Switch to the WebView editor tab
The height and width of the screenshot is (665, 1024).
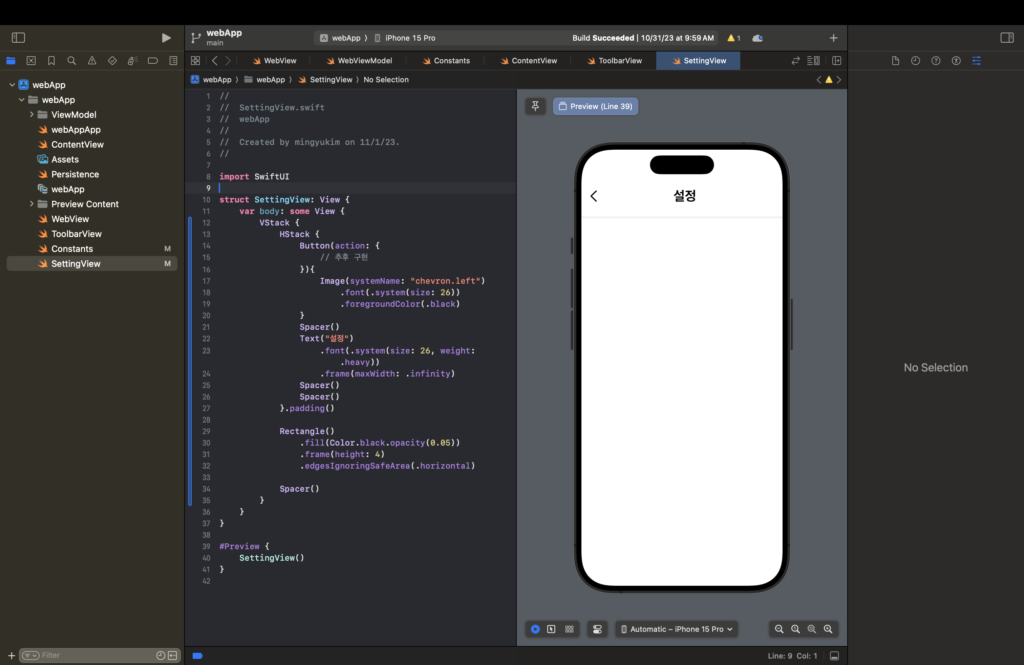tap(274, 61)
